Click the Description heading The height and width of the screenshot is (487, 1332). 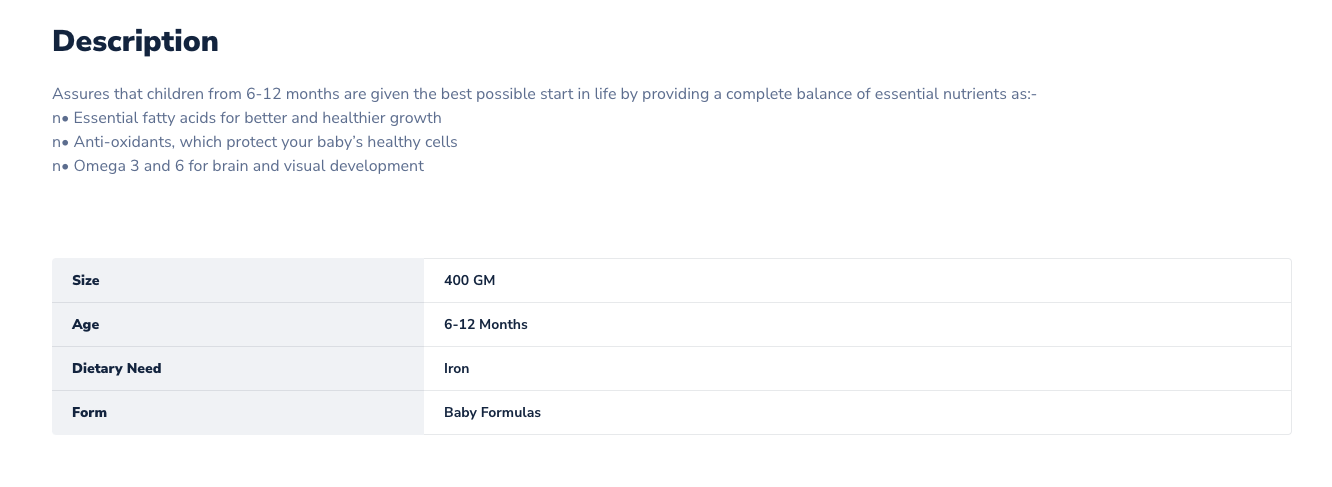[135, 42]
